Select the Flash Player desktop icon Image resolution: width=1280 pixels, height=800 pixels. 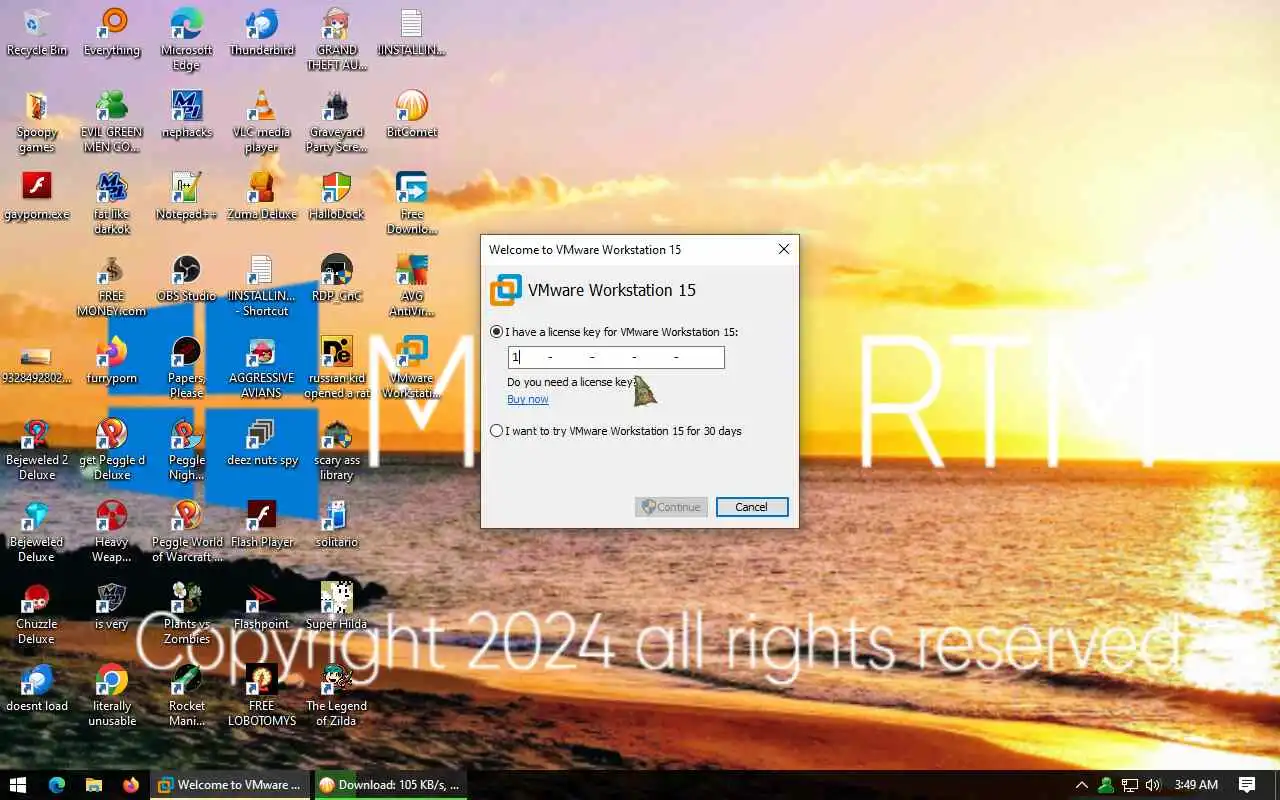coord(261,524)
